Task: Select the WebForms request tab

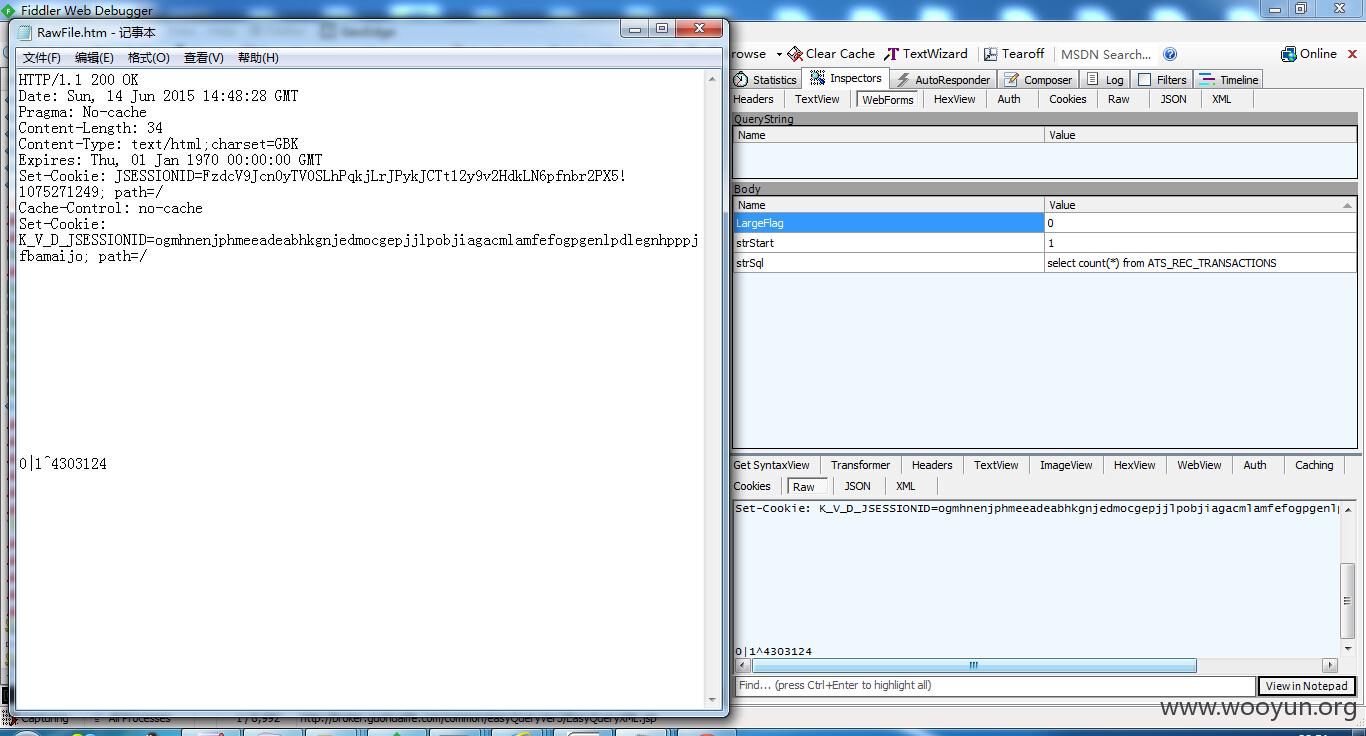Action: 887,99
